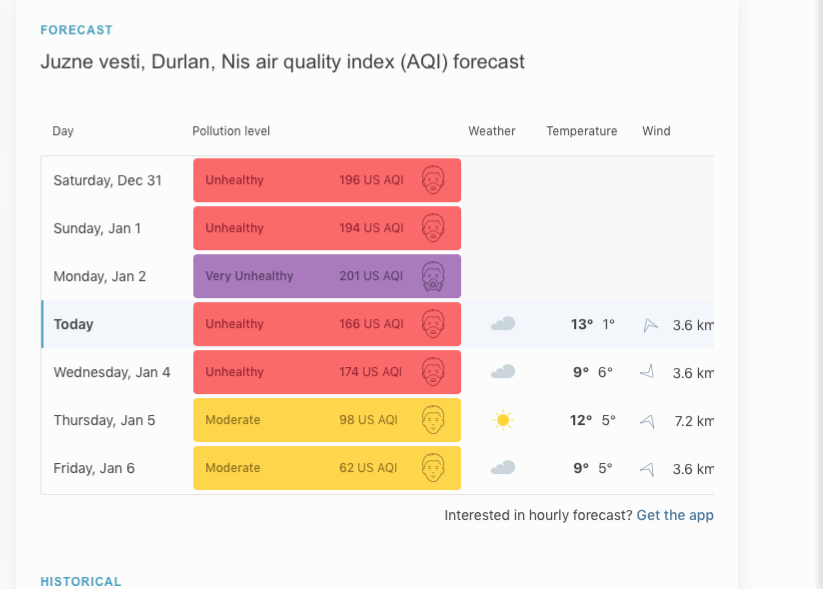823x589 pixels.
Task: Click the Wind column header
Action: pos(656,131)
